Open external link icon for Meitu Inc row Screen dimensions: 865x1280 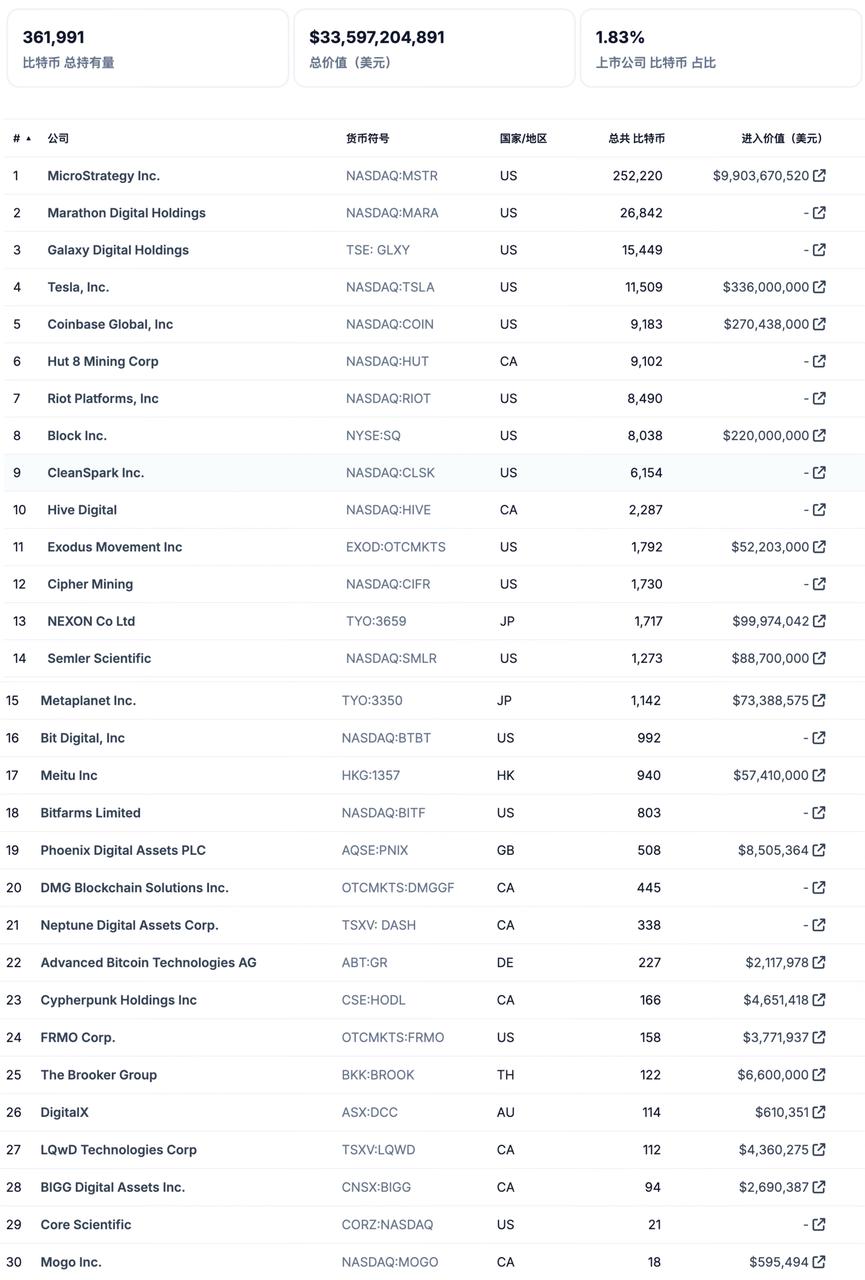pos(819,775)
